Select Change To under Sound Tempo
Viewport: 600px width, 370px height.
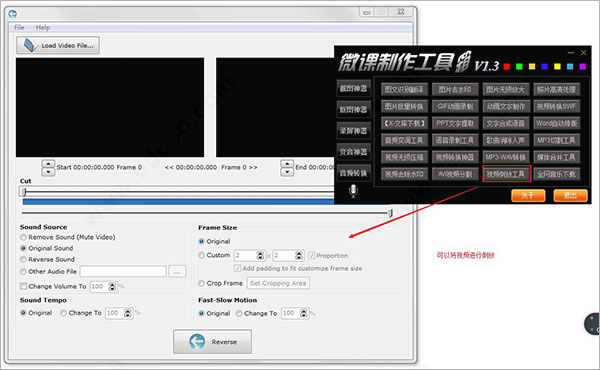tap(64, 313)
